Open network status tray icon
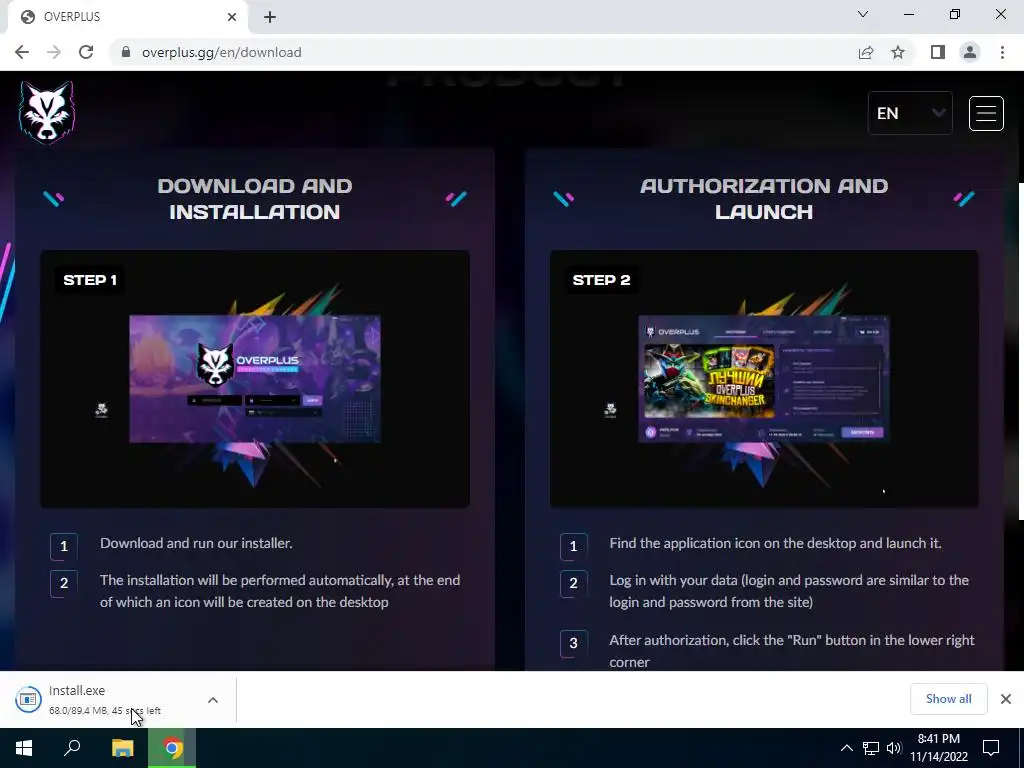Image resolution: width=1024 pixels, height=768 pixels. coord(871,748)
